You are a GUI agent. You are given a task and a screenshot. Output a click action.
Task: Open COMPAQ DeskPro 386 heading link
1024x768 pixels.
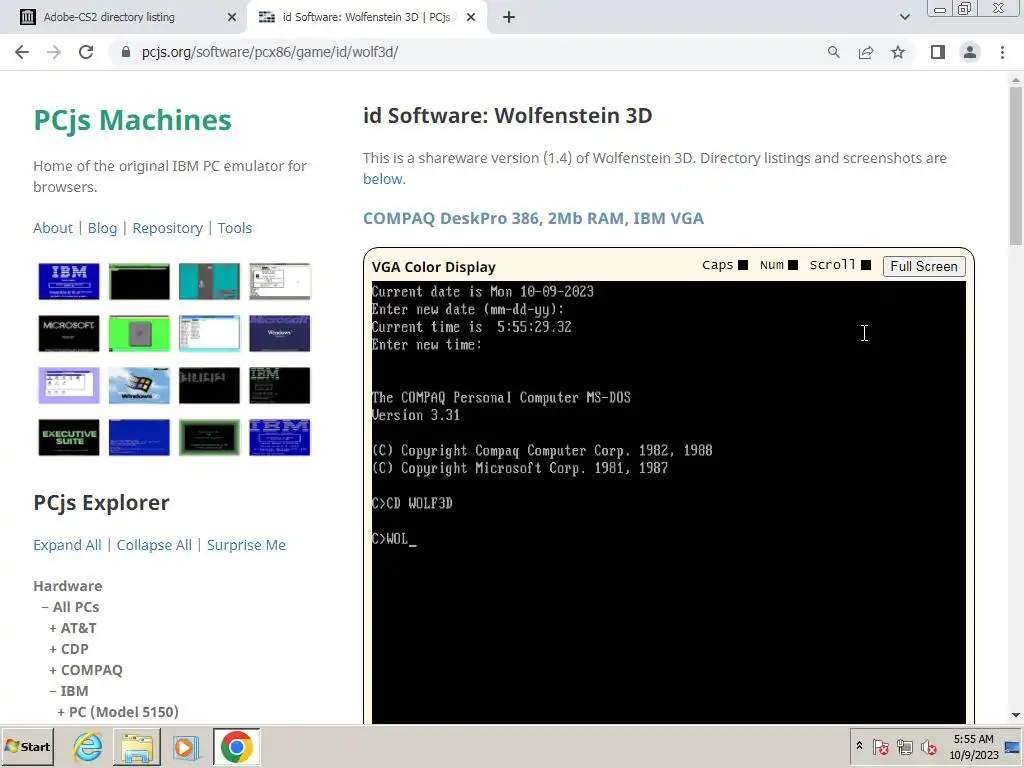click(x=533, y=218)
